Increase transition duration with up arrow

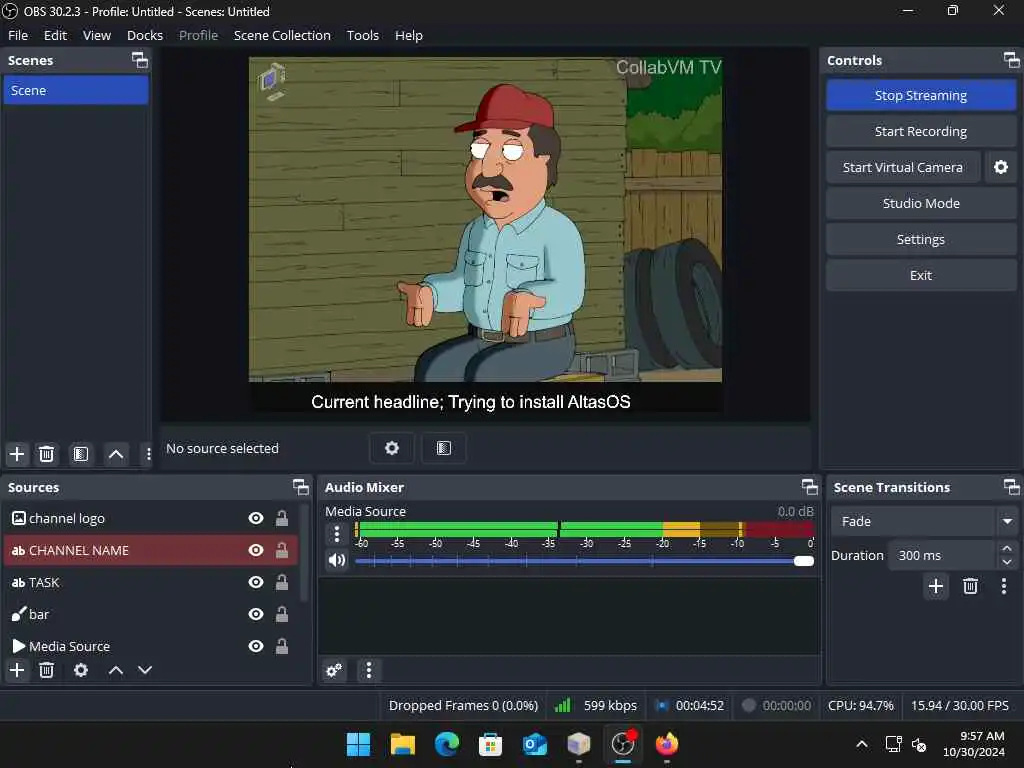point(1007,549)
